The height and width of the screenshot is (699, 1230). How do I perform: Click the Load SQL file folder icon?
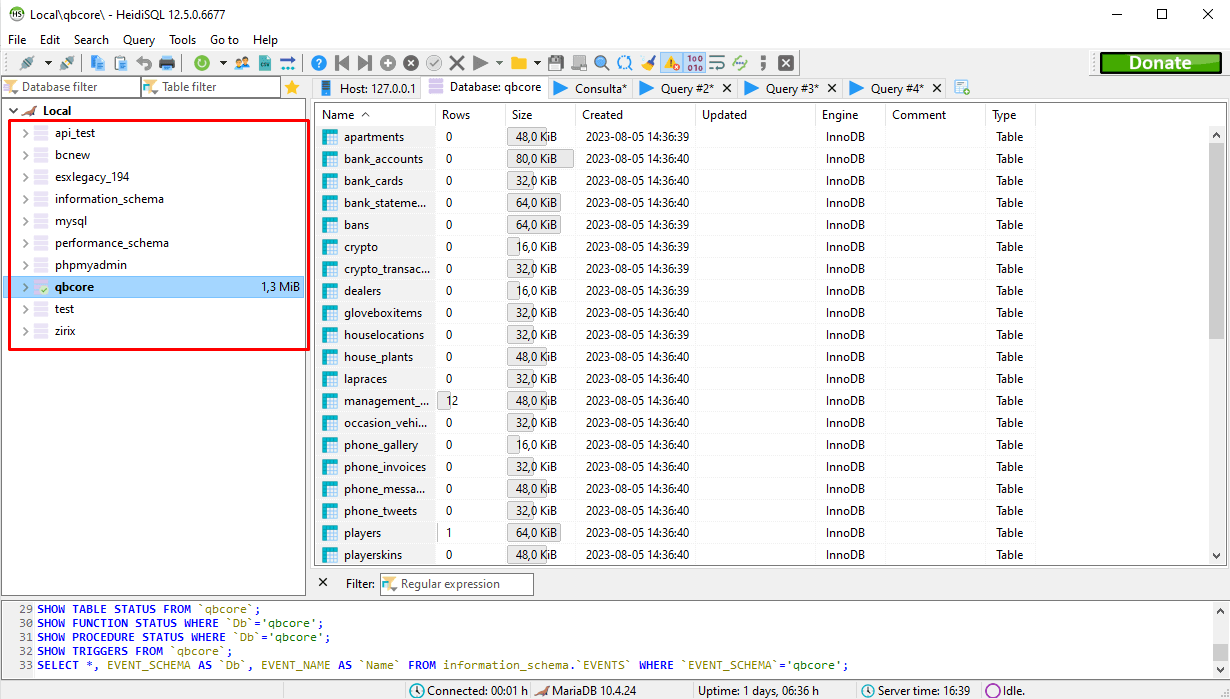coord(519,63)
